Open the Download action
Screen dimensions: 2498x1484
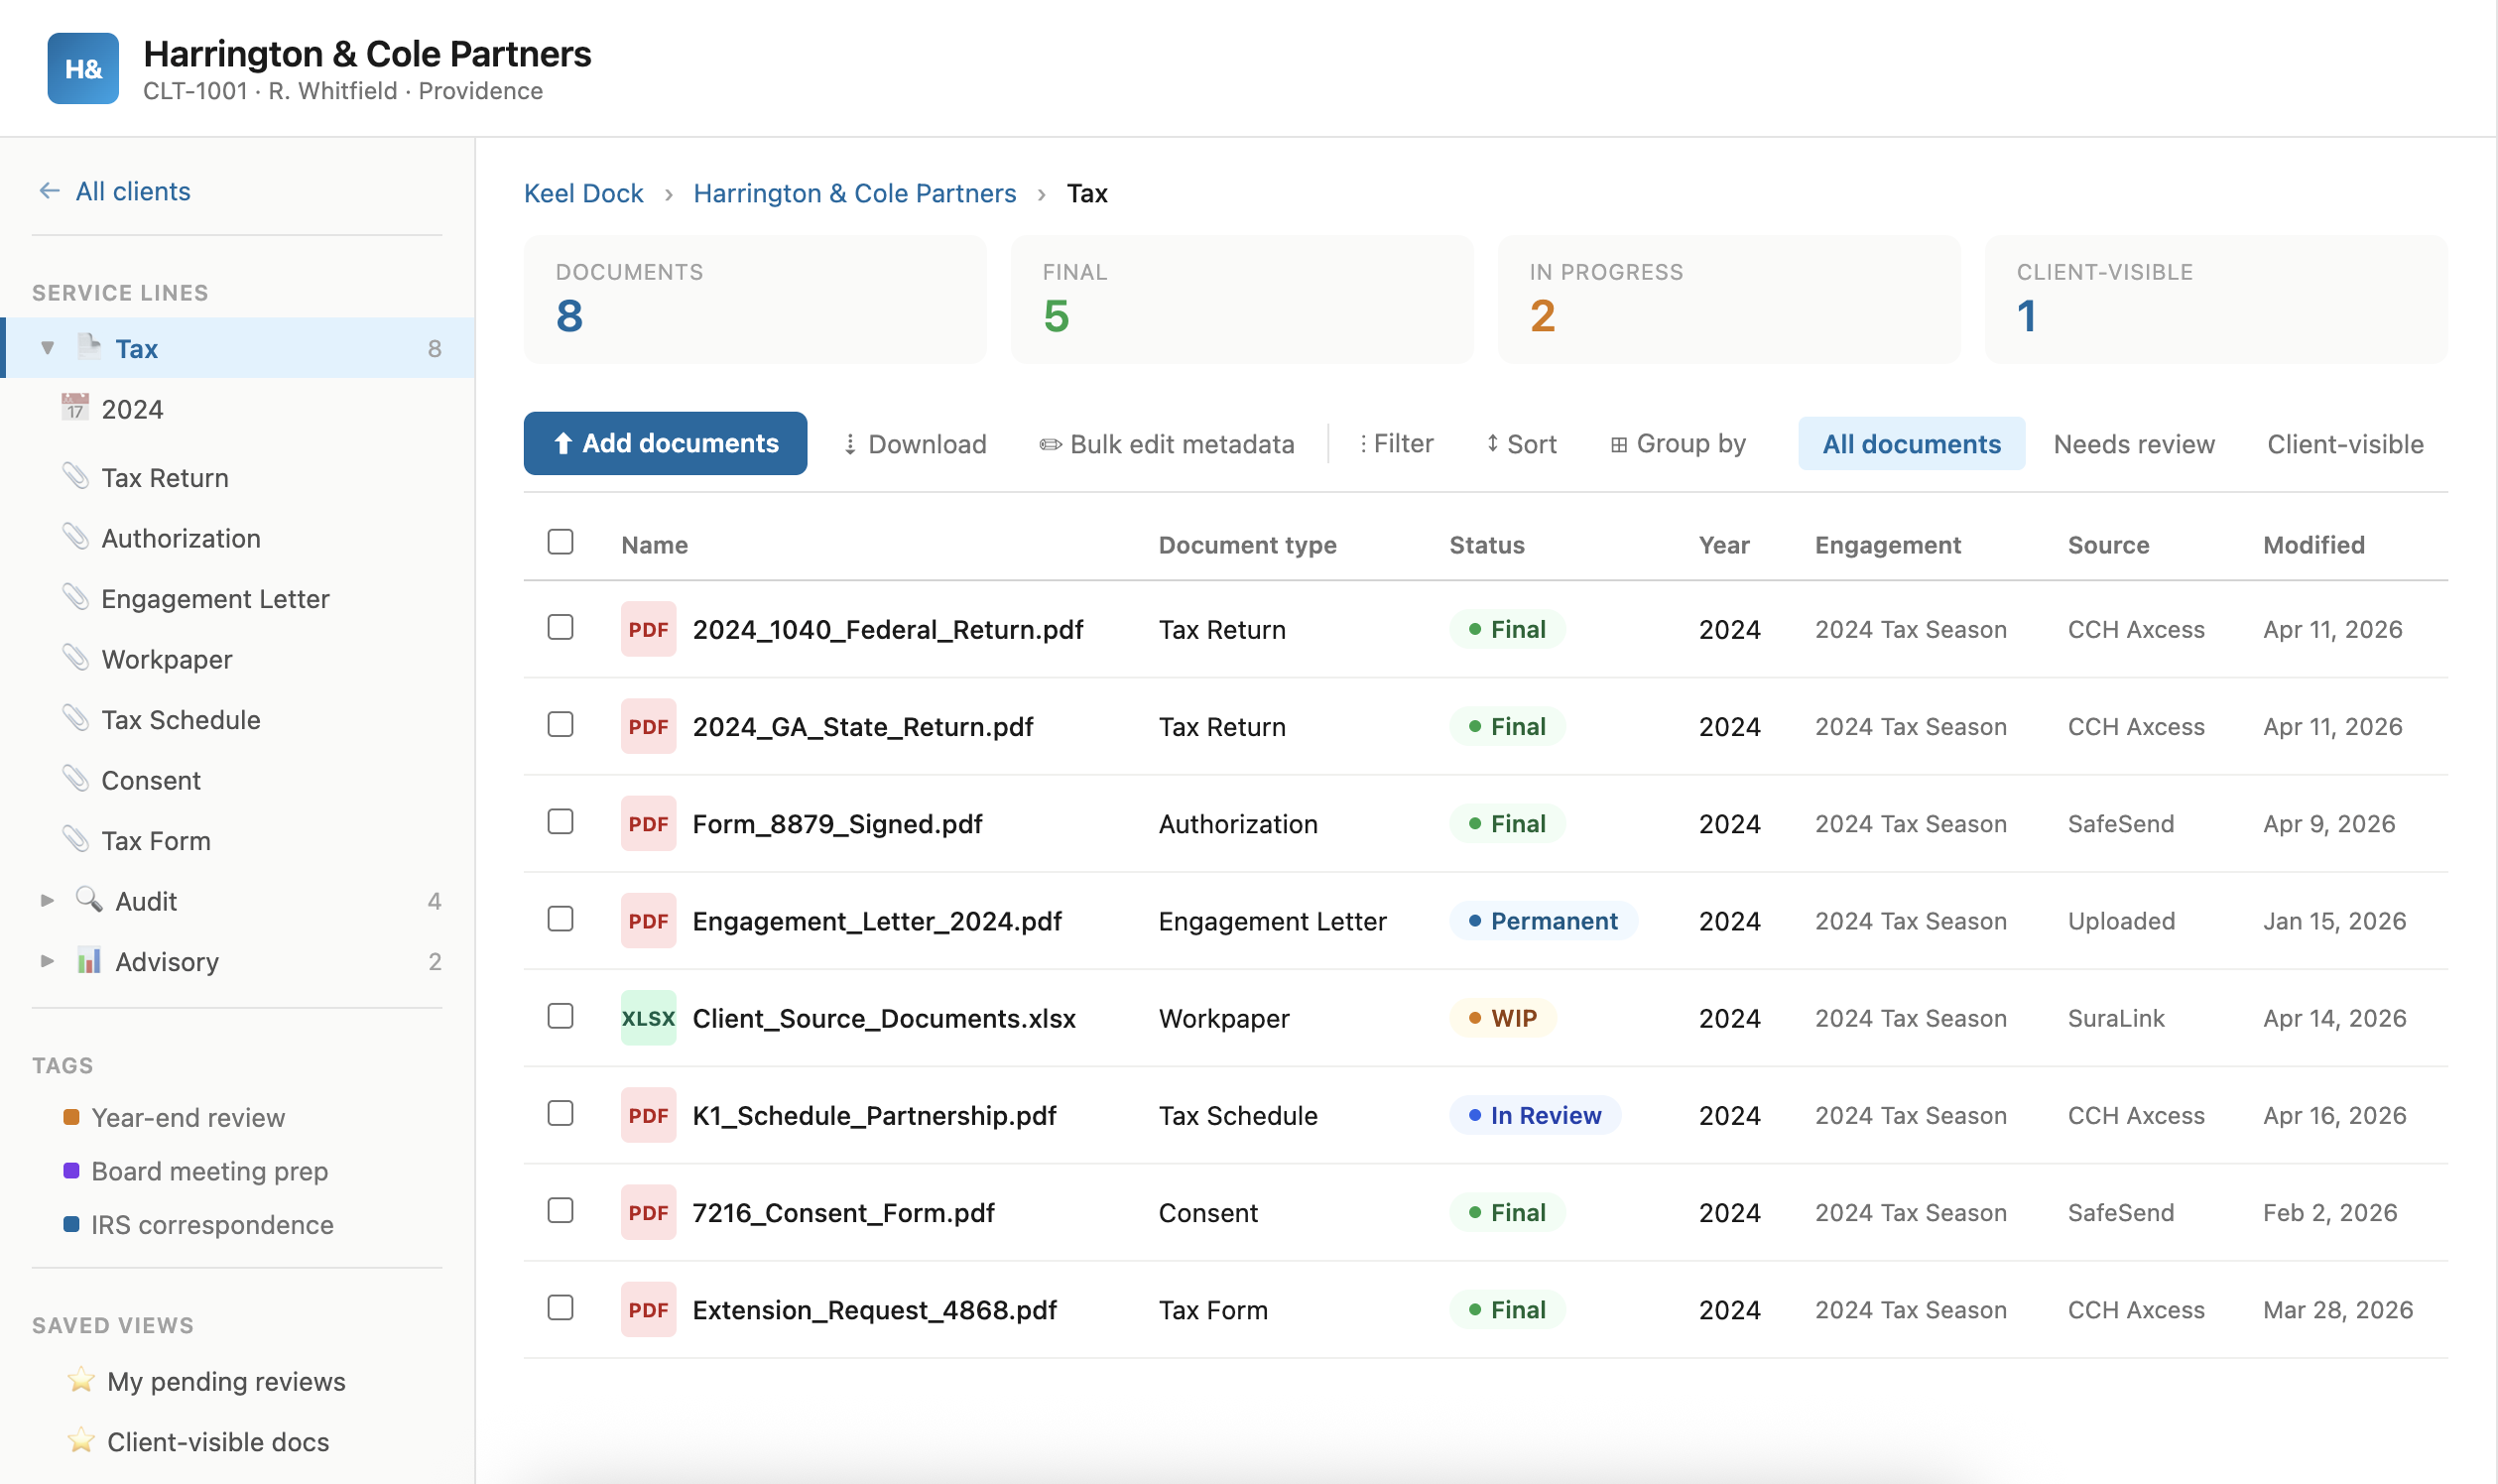pyautogui.click(x=912, y=443)
